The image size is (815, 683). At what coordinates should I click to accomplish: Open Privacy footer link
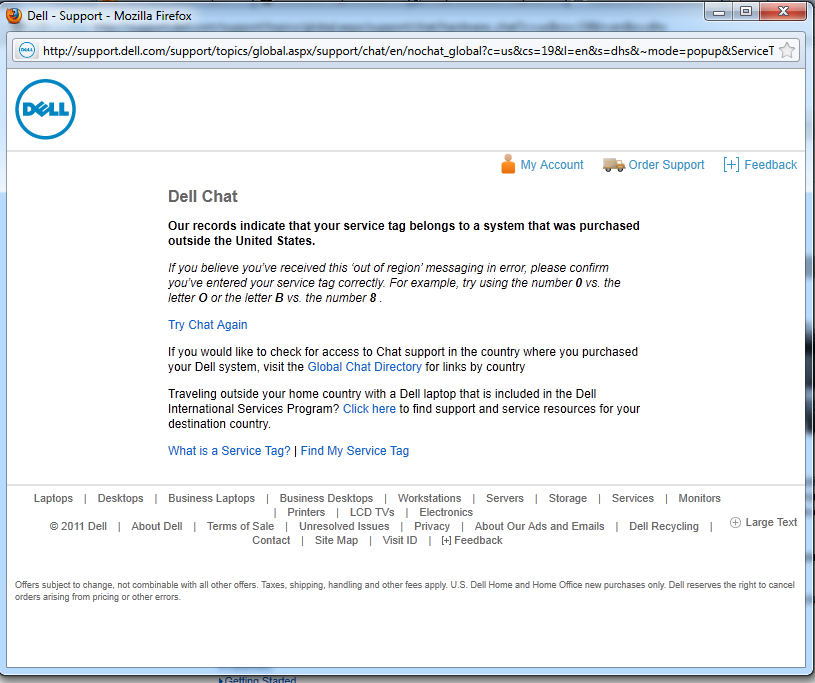point(431,526)
